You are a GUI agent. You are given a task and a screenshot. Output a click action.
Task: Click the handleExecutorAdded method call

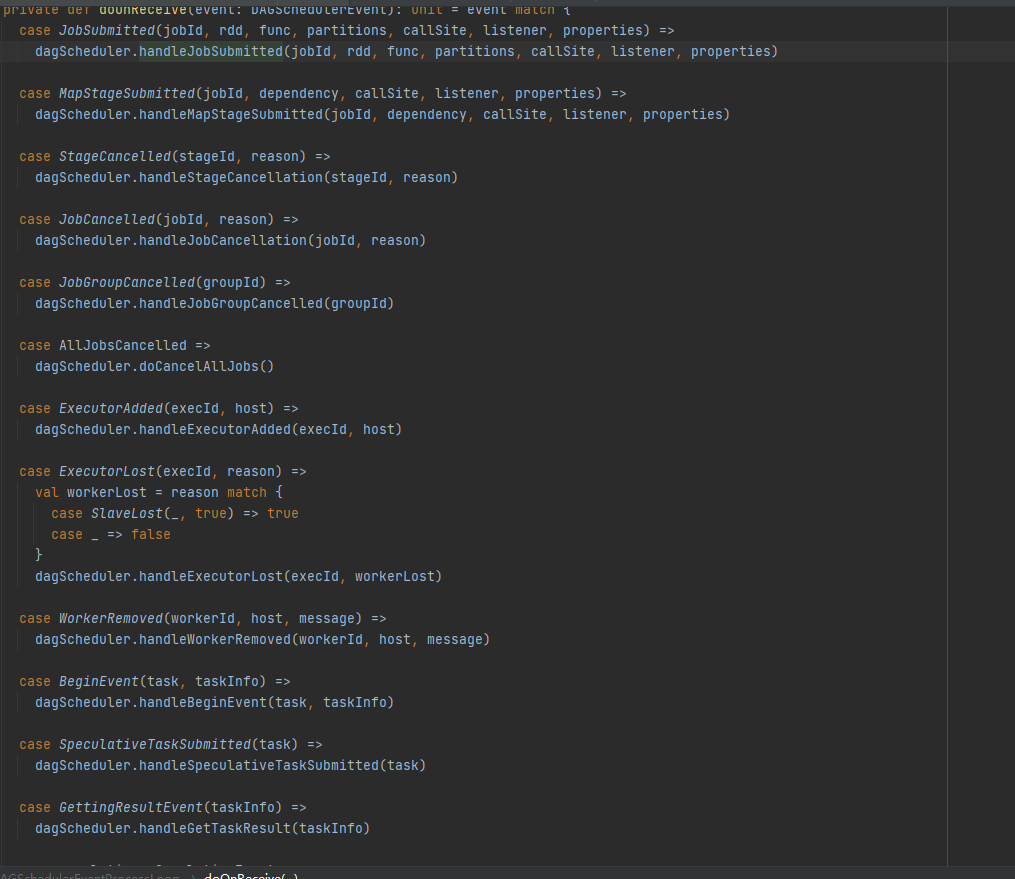pos(215,429)
